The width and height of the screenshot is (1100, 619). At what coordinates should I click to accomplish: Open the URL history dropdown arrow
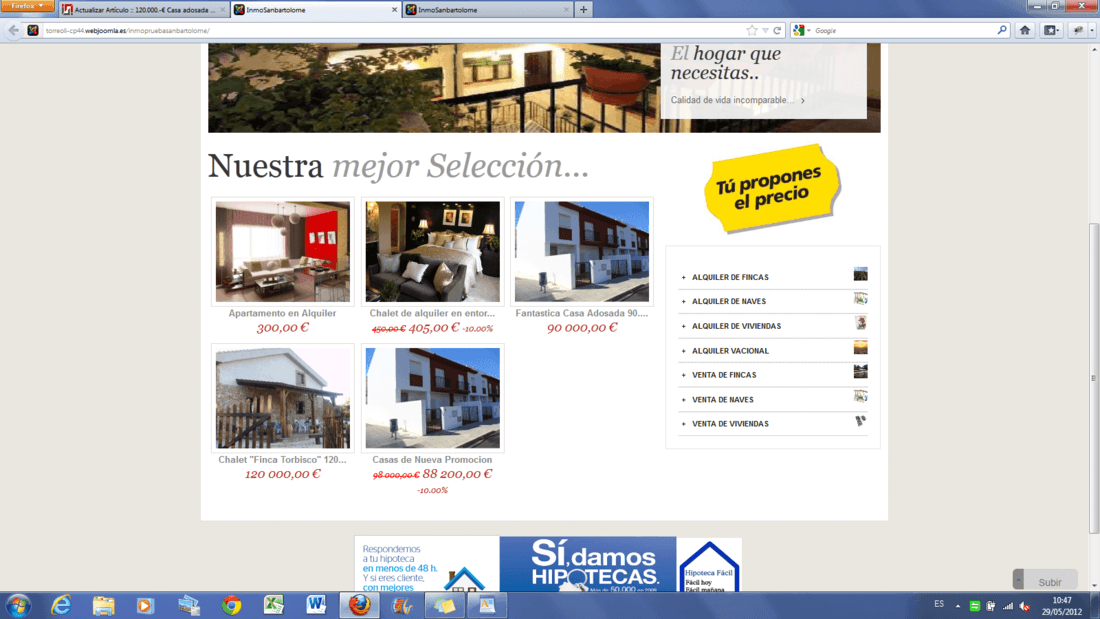point(765,30)
